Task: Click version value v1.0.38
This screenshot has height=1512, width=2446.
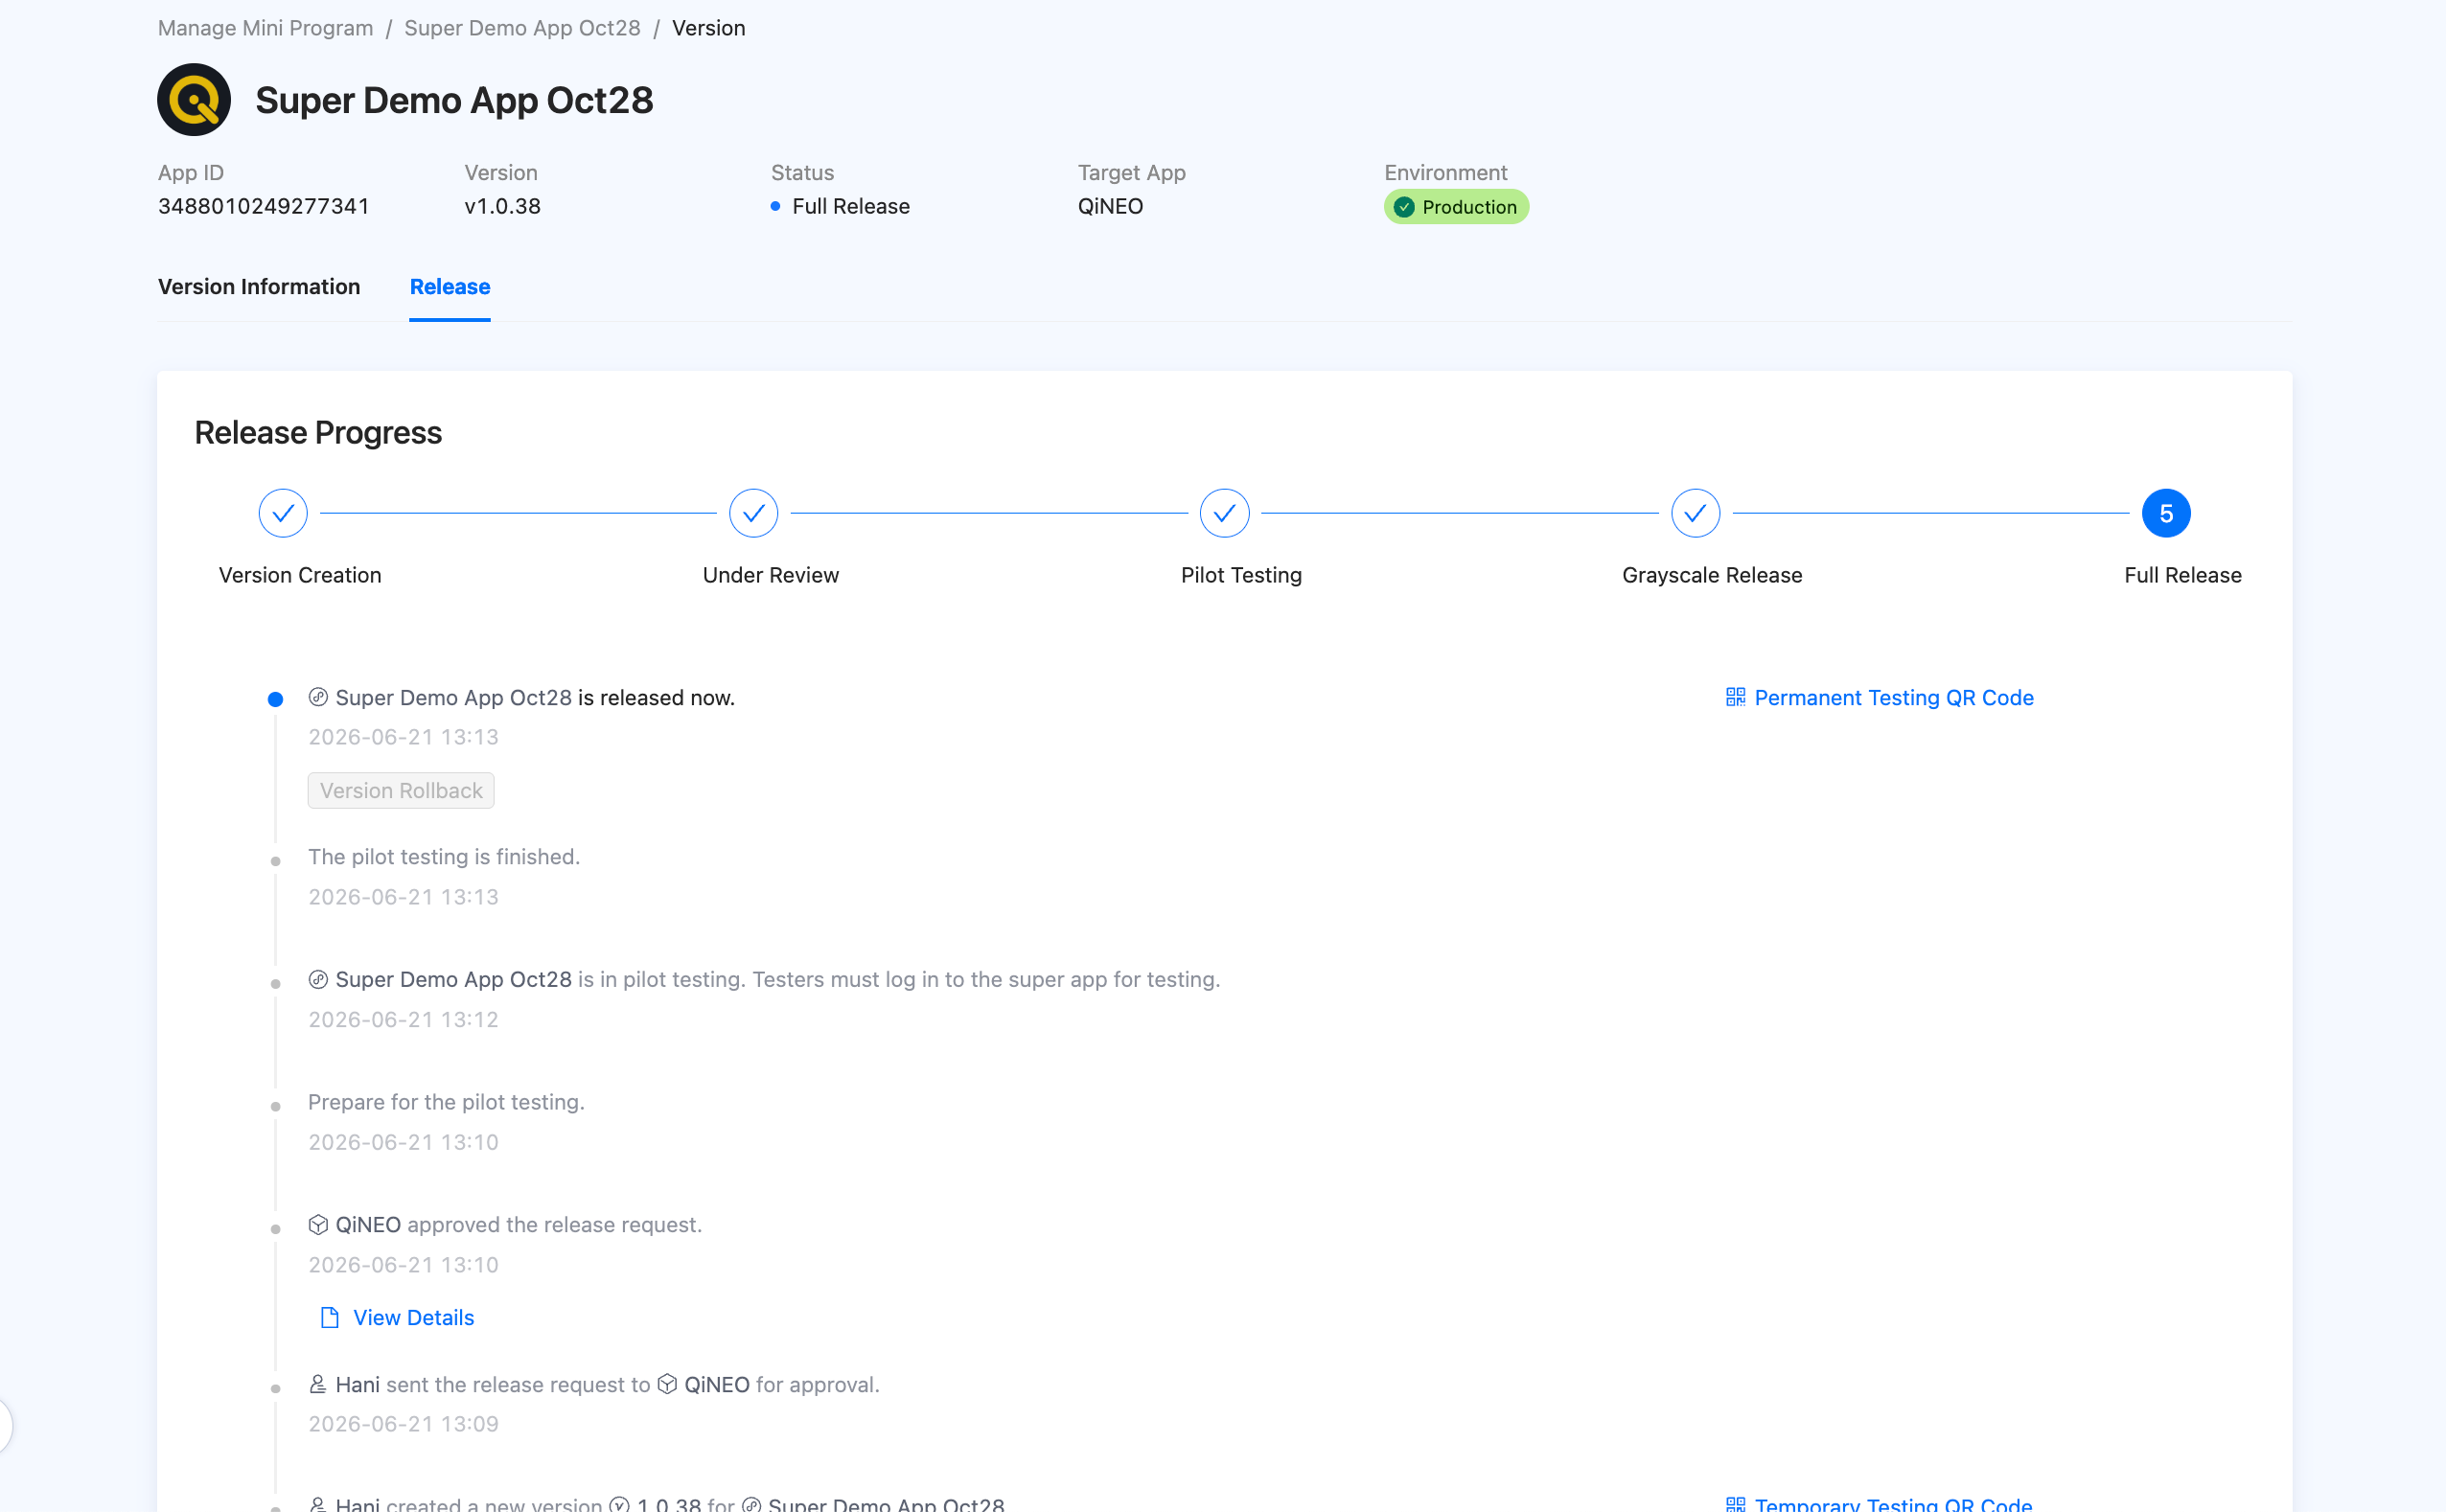Action: coord(503,207)
